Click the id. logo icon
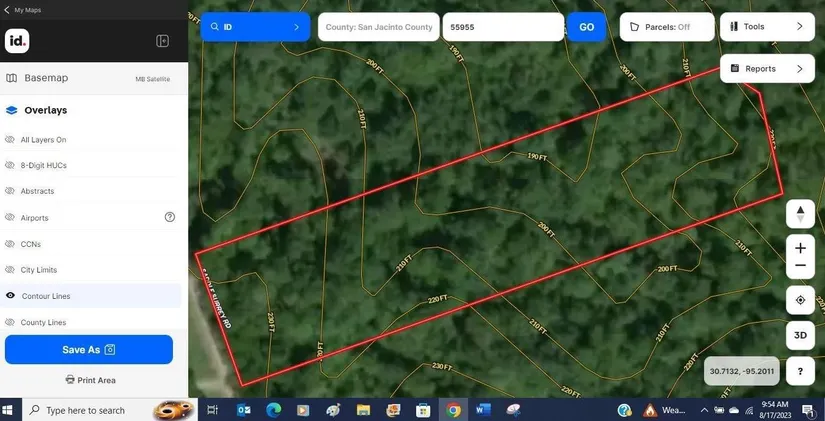Viewport: 825px width, 421px height. [17, 41]
